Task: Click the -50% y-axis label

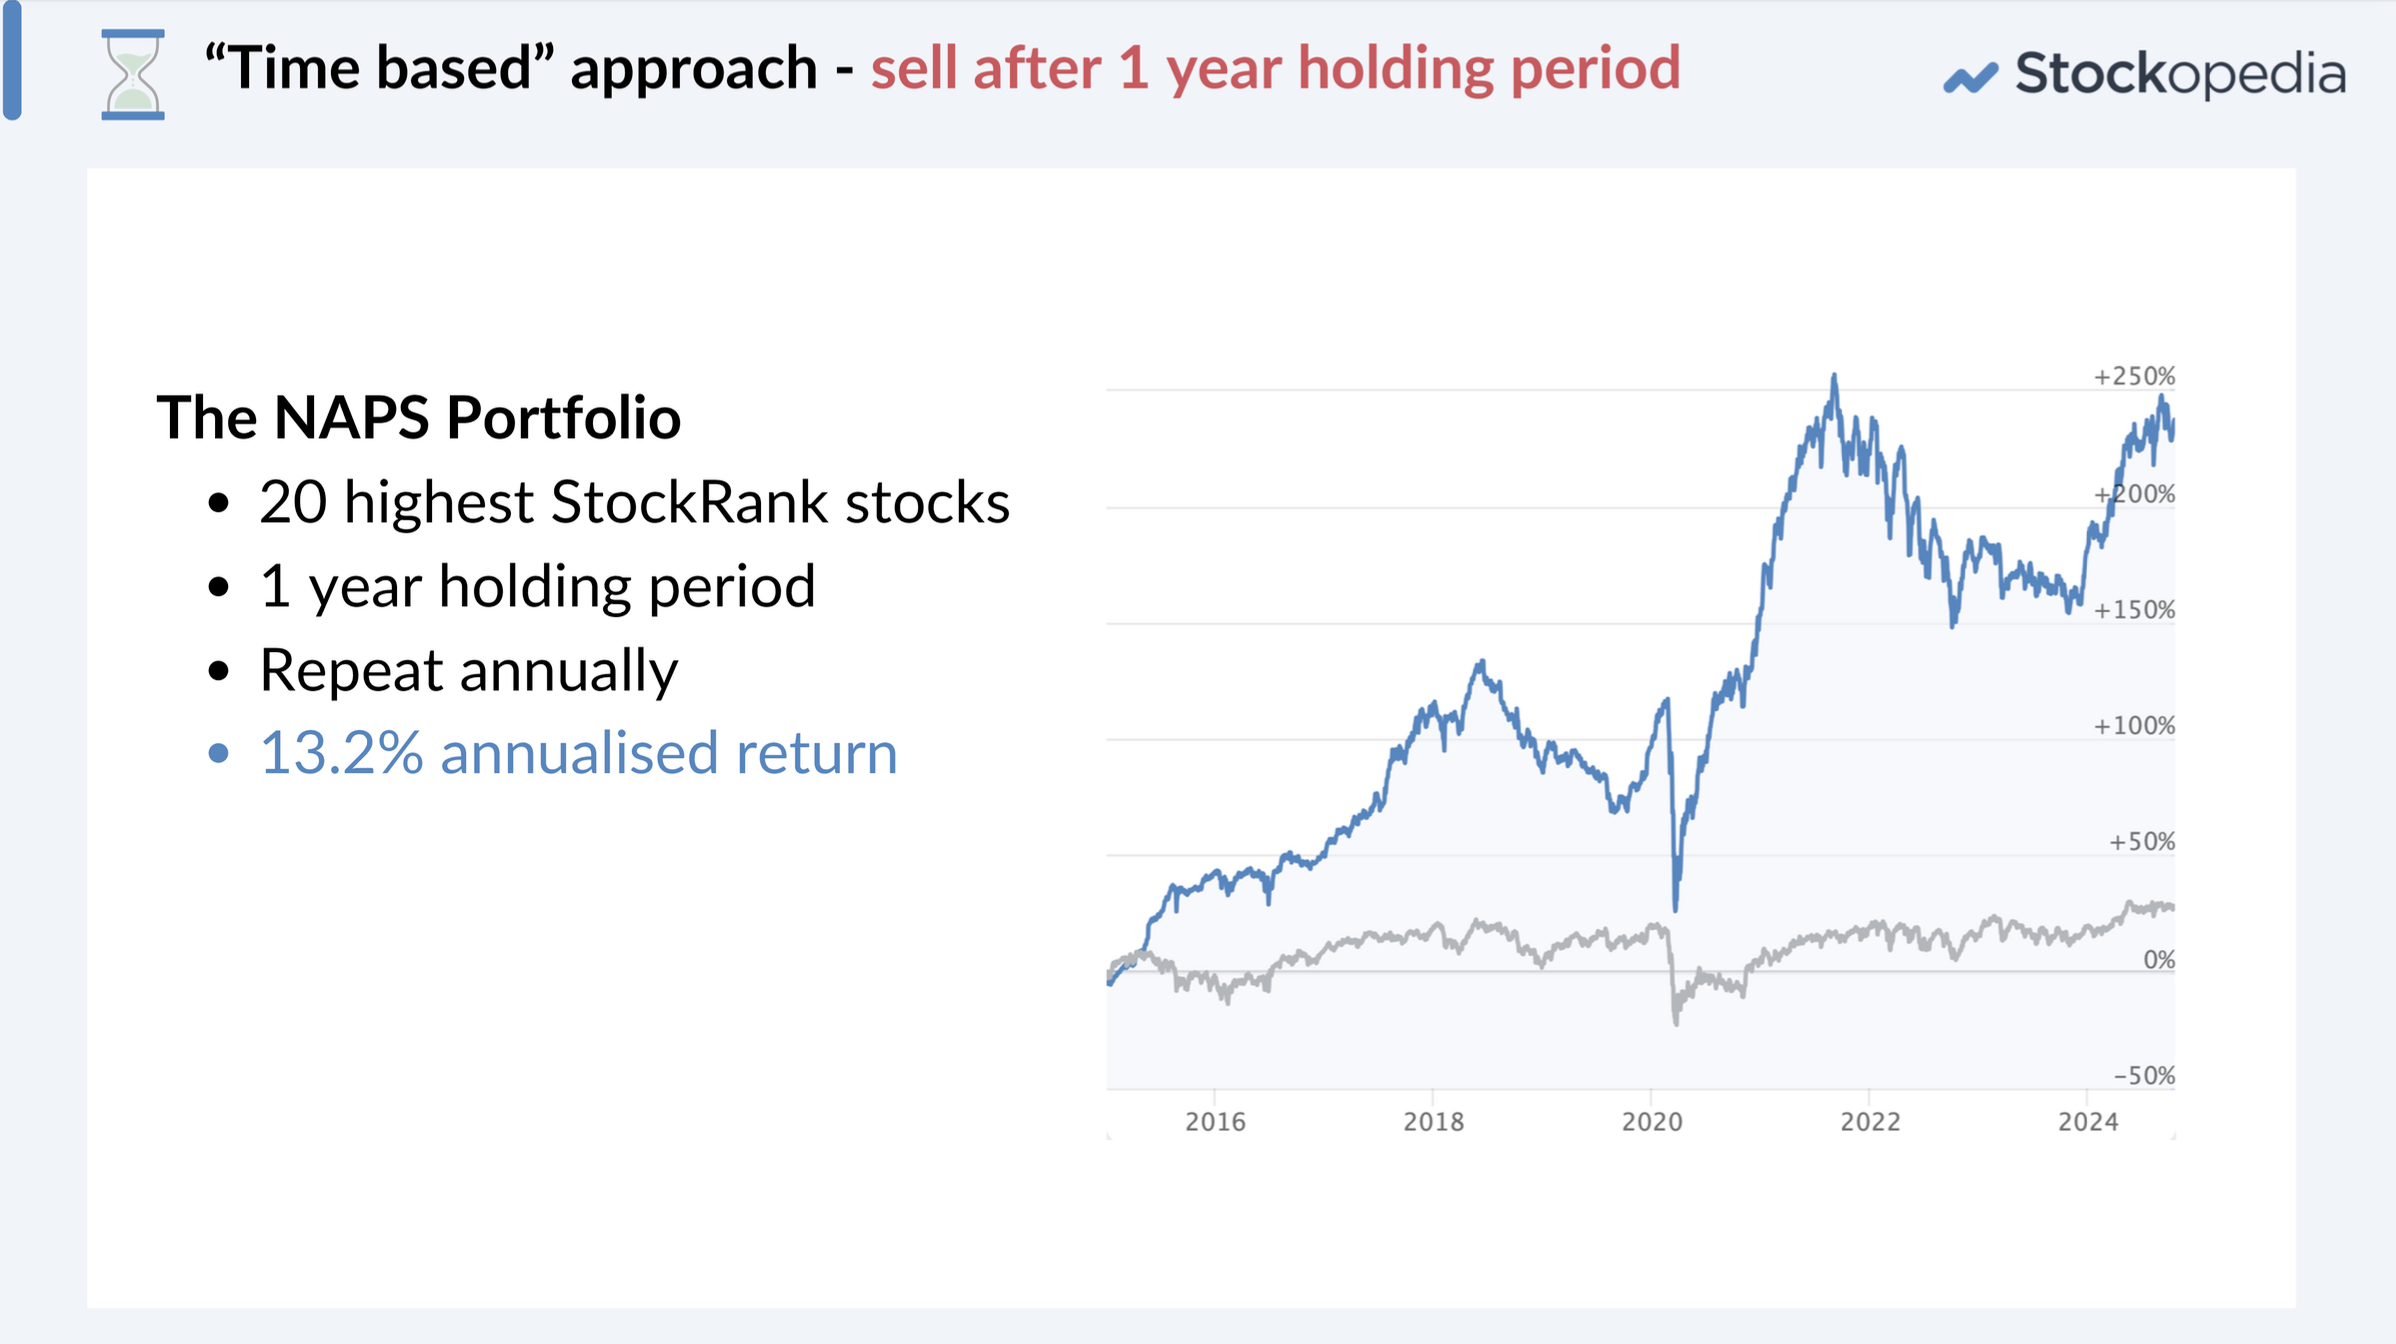Action: [x=2144, y=1076]
